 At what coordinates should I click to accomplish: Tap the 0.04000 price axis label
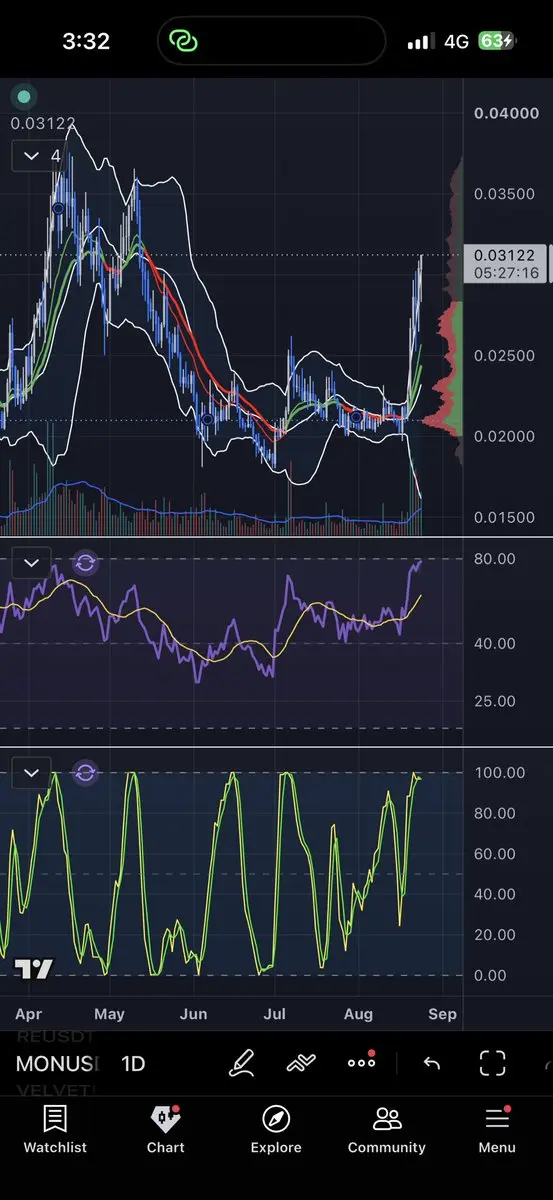[x=506, y=113]
